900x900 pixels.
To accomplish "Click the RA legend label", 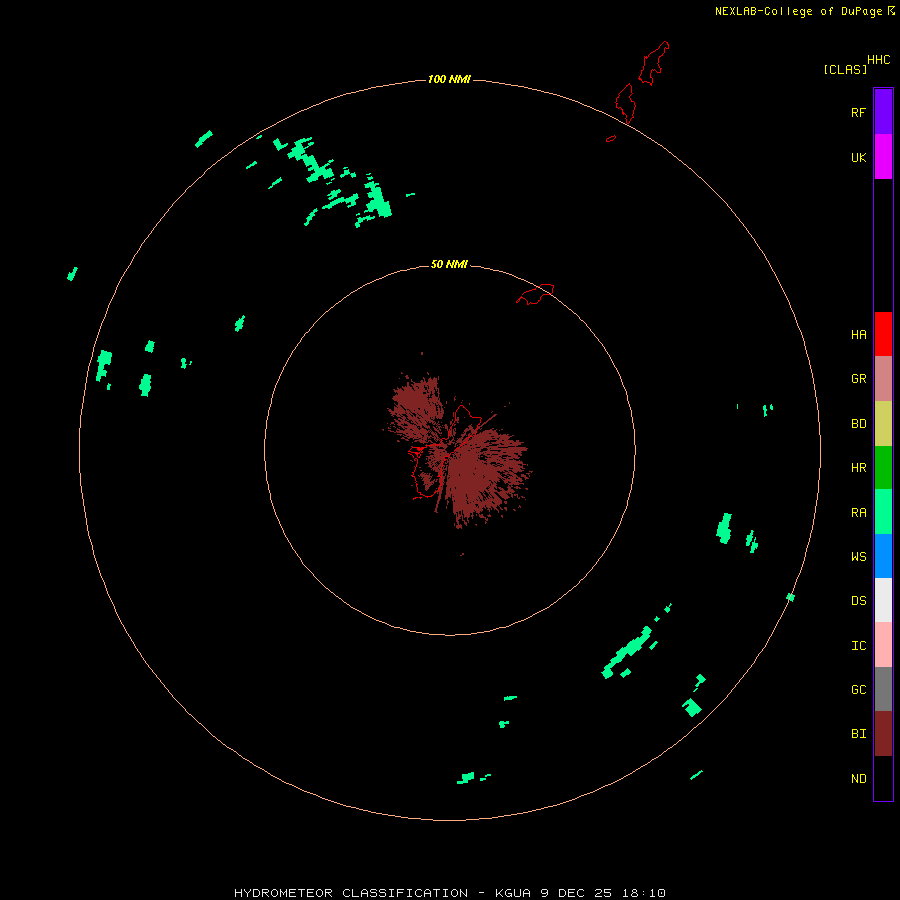I will 858,513.
